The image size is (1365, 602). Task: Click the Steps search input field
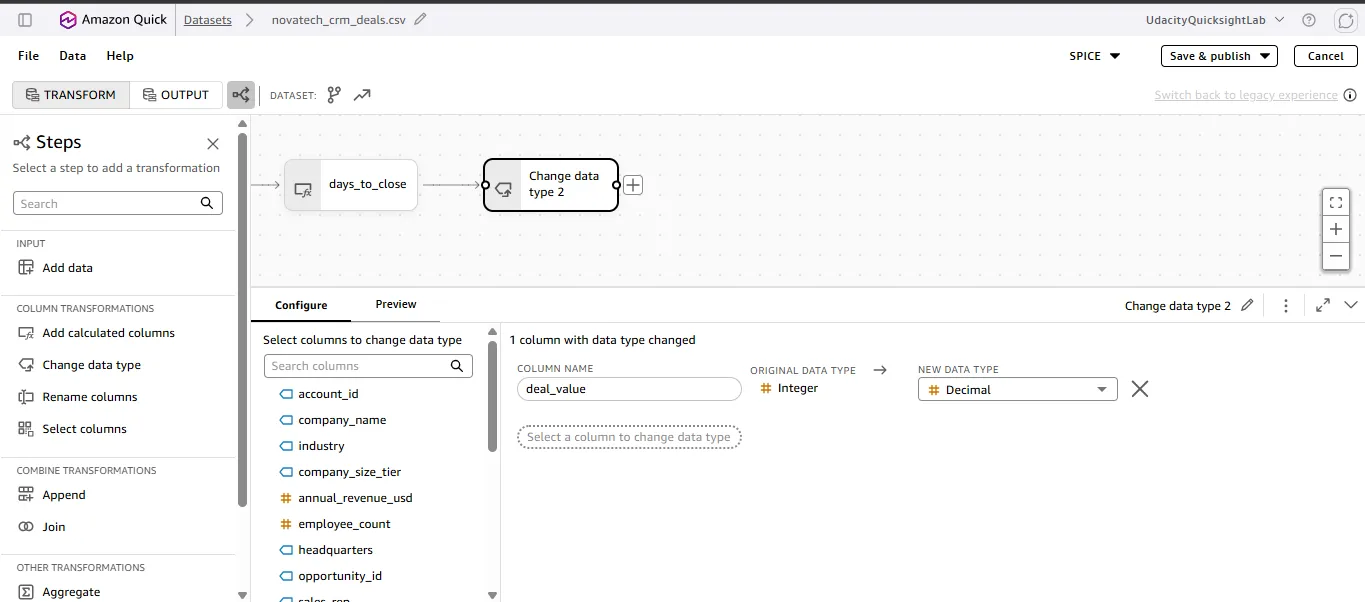[x=118, y=203]
